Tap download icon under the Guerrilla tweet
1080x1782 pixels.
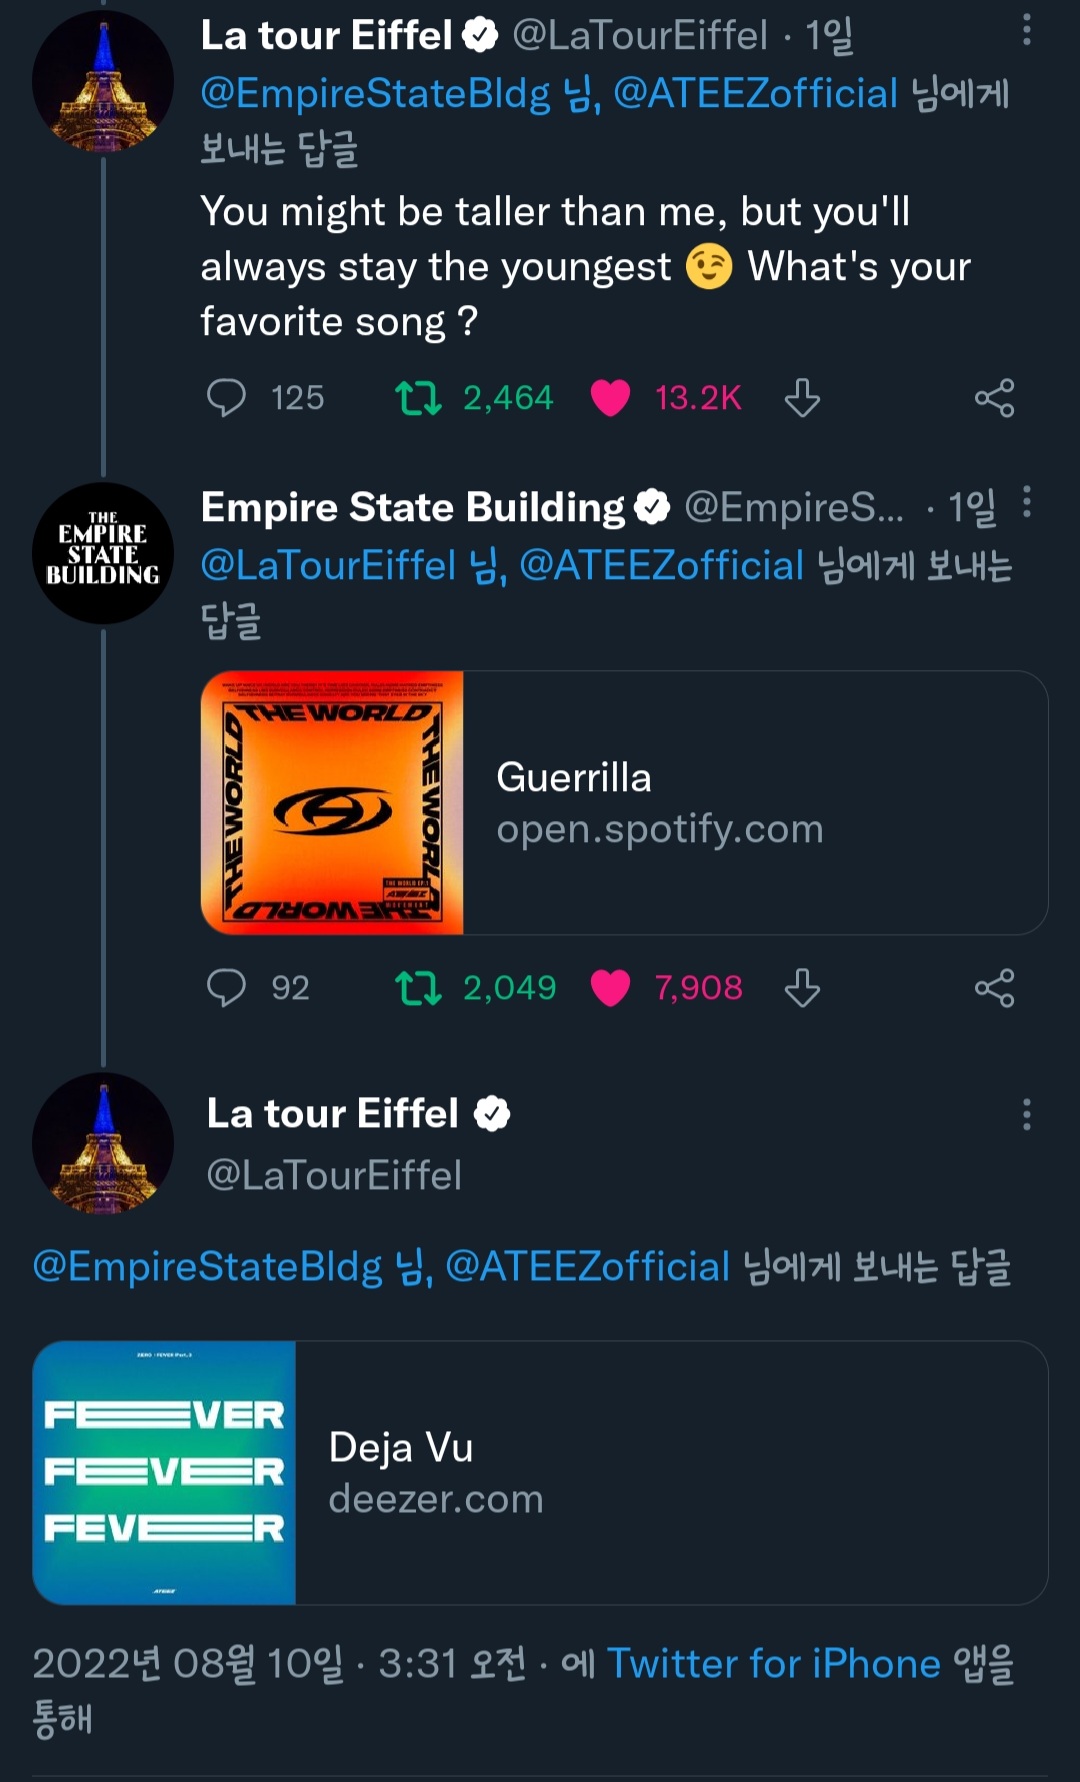[x=802, y=988]
